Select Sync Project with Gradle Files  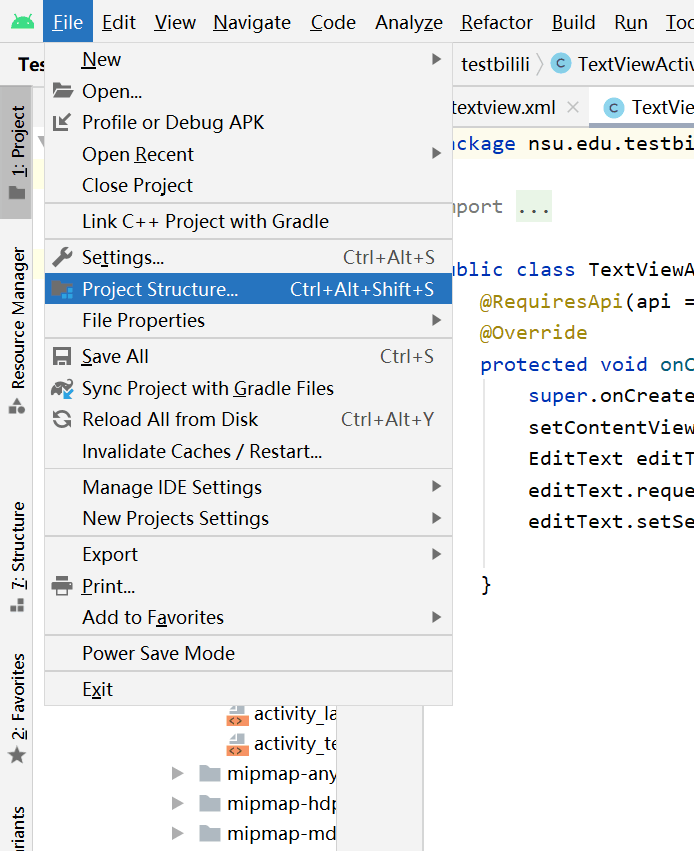coord(249,388)
